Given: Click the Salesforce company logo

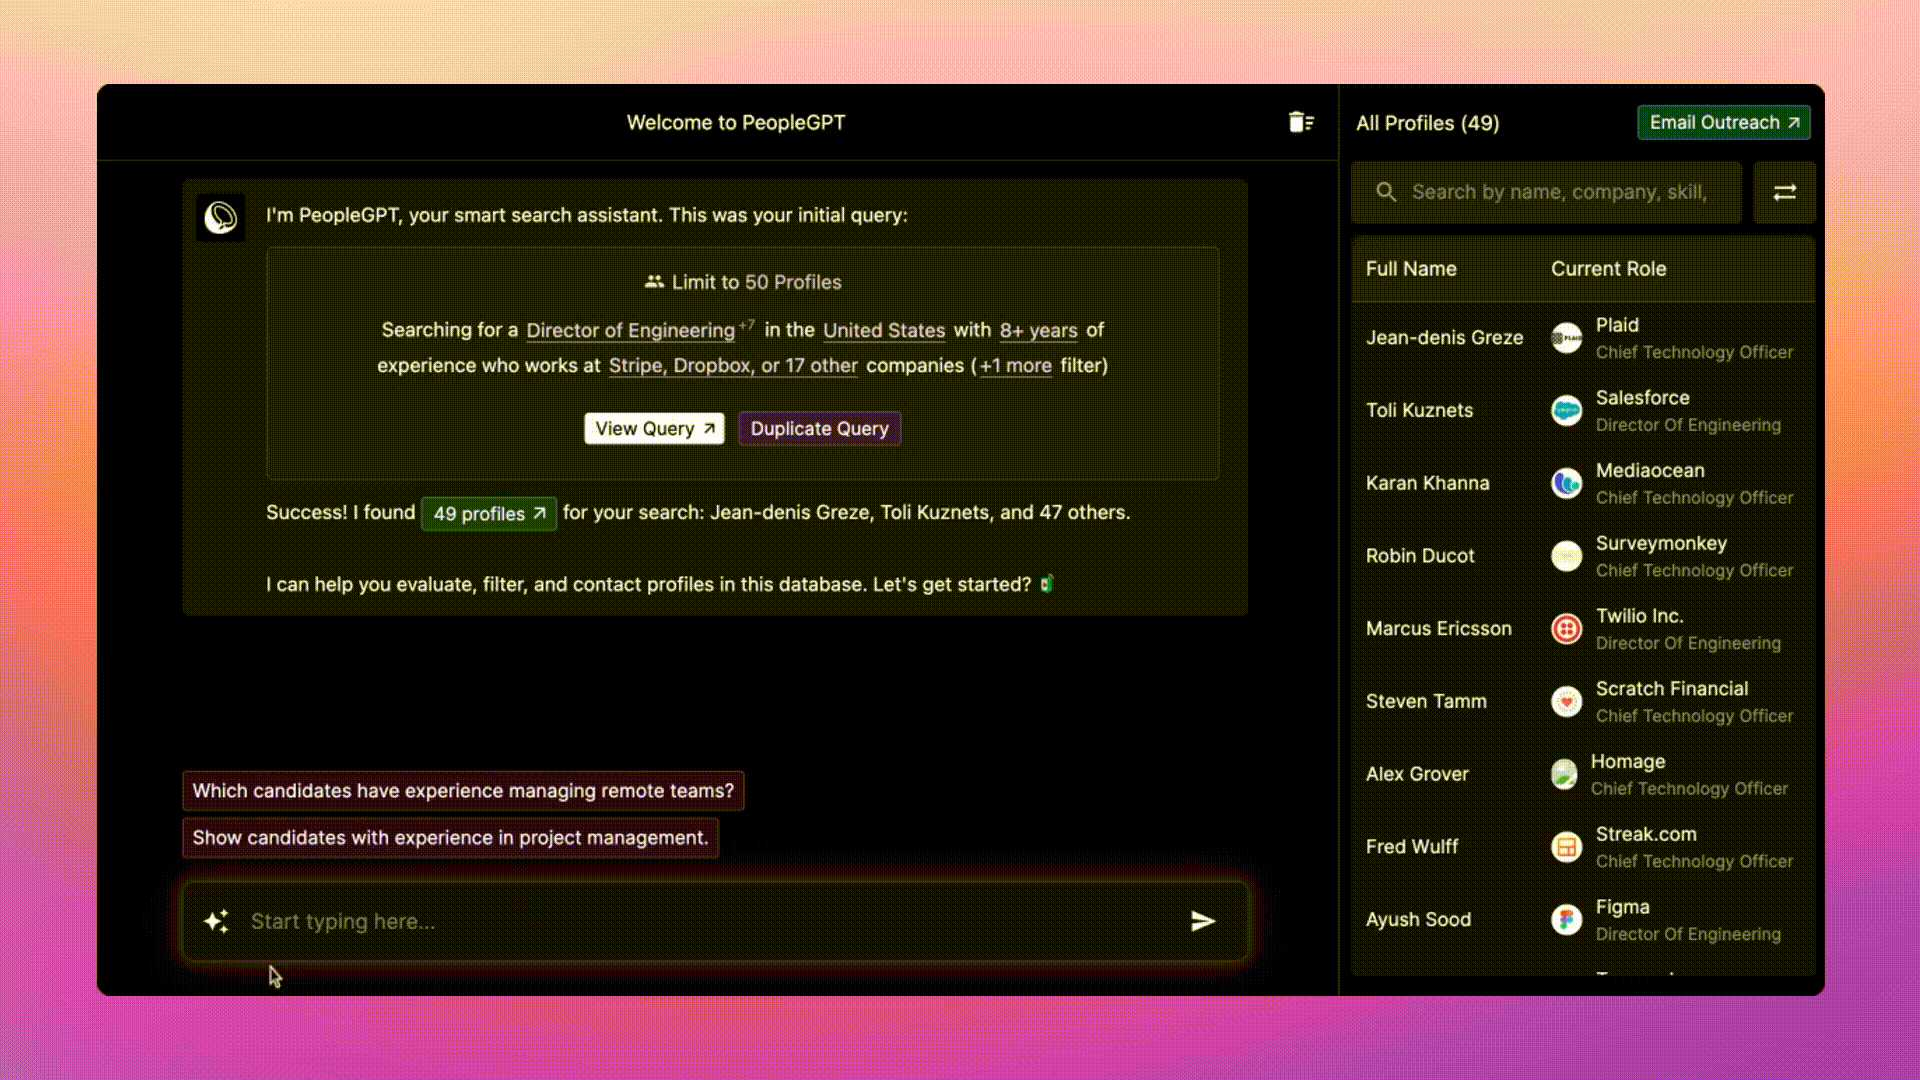Looking at the screenshot, I should click(x=1566, y=411).
